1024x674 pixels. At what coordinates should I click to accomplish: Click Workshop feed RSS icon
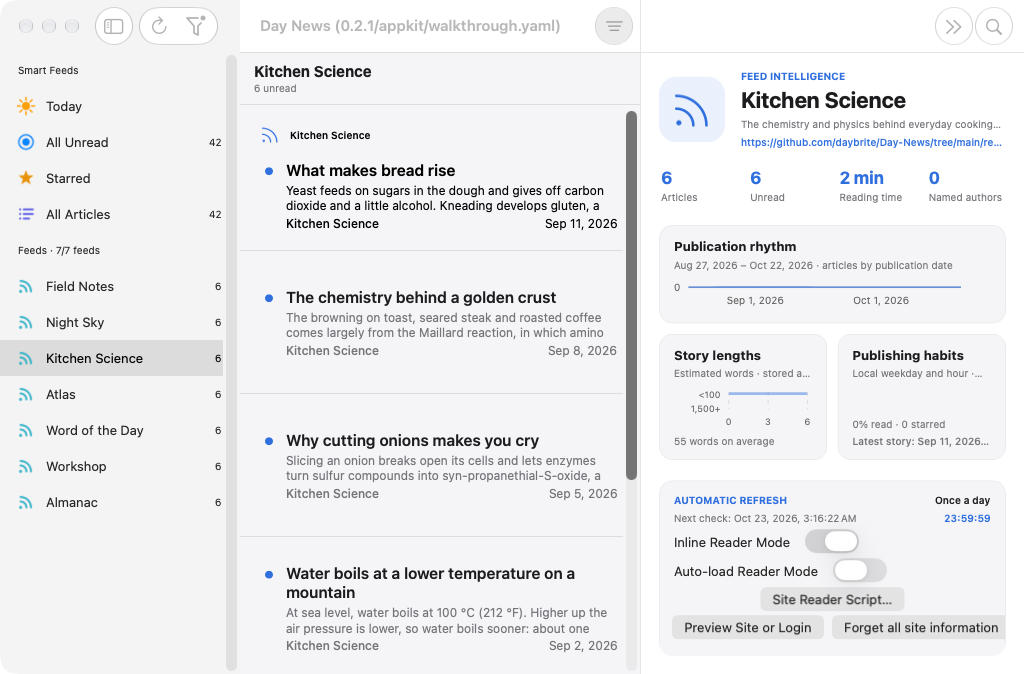coord(25,466)
